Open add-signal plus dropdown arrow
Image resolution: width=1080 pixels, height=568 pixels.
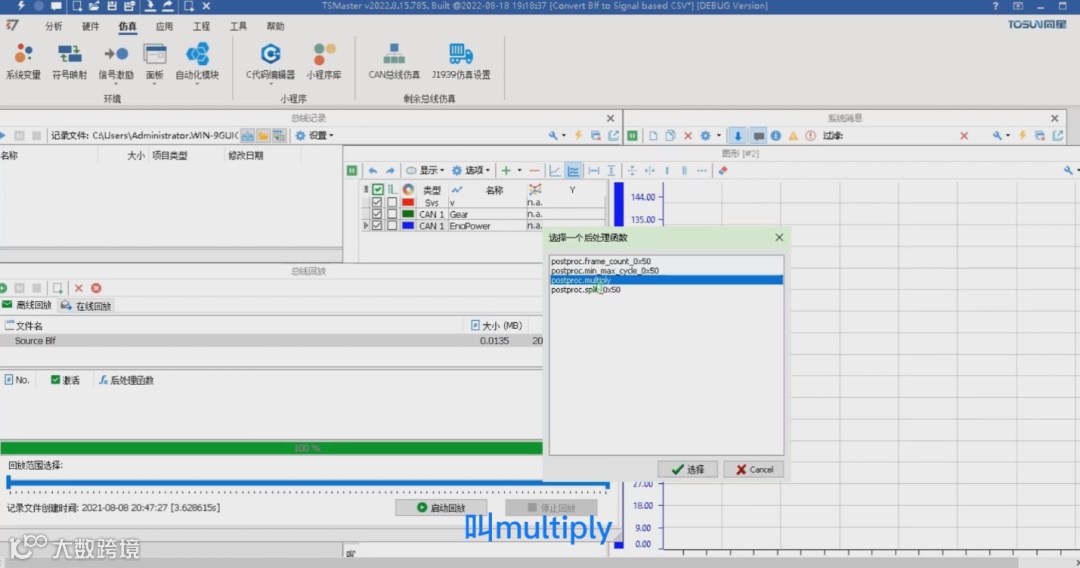coord(519,171)
